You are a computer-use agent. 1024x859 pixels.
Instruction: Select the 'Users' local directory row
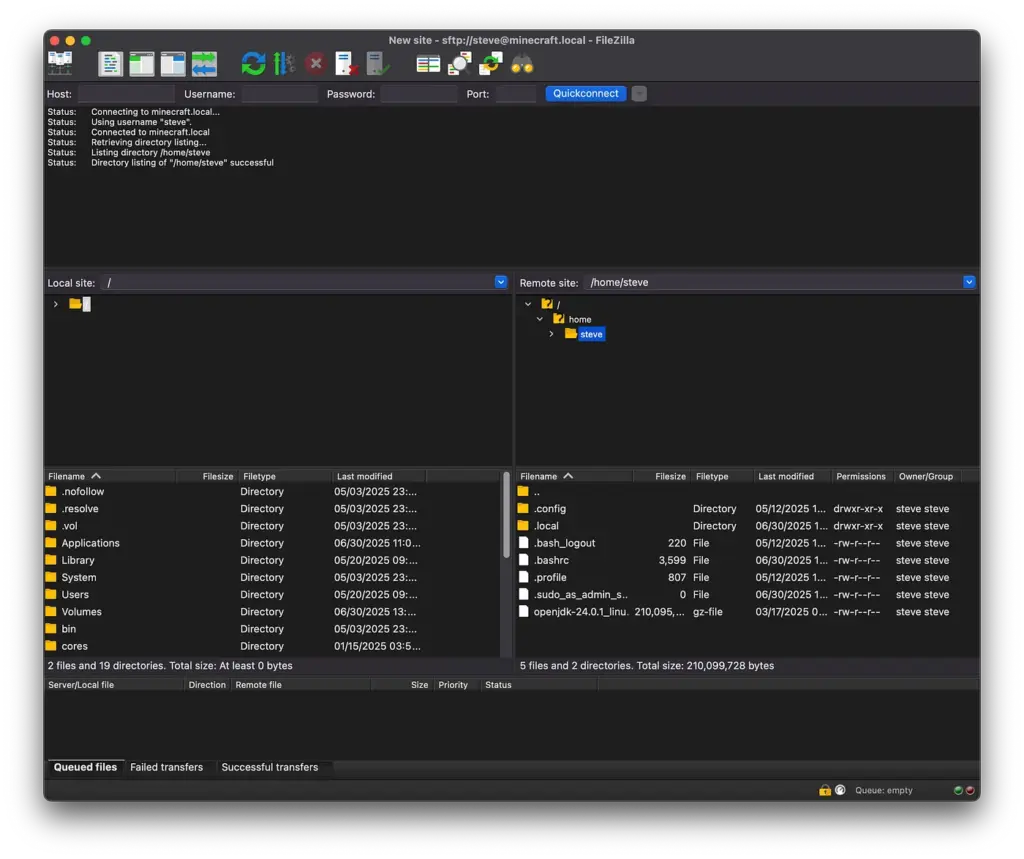click(x=272, y=594)
